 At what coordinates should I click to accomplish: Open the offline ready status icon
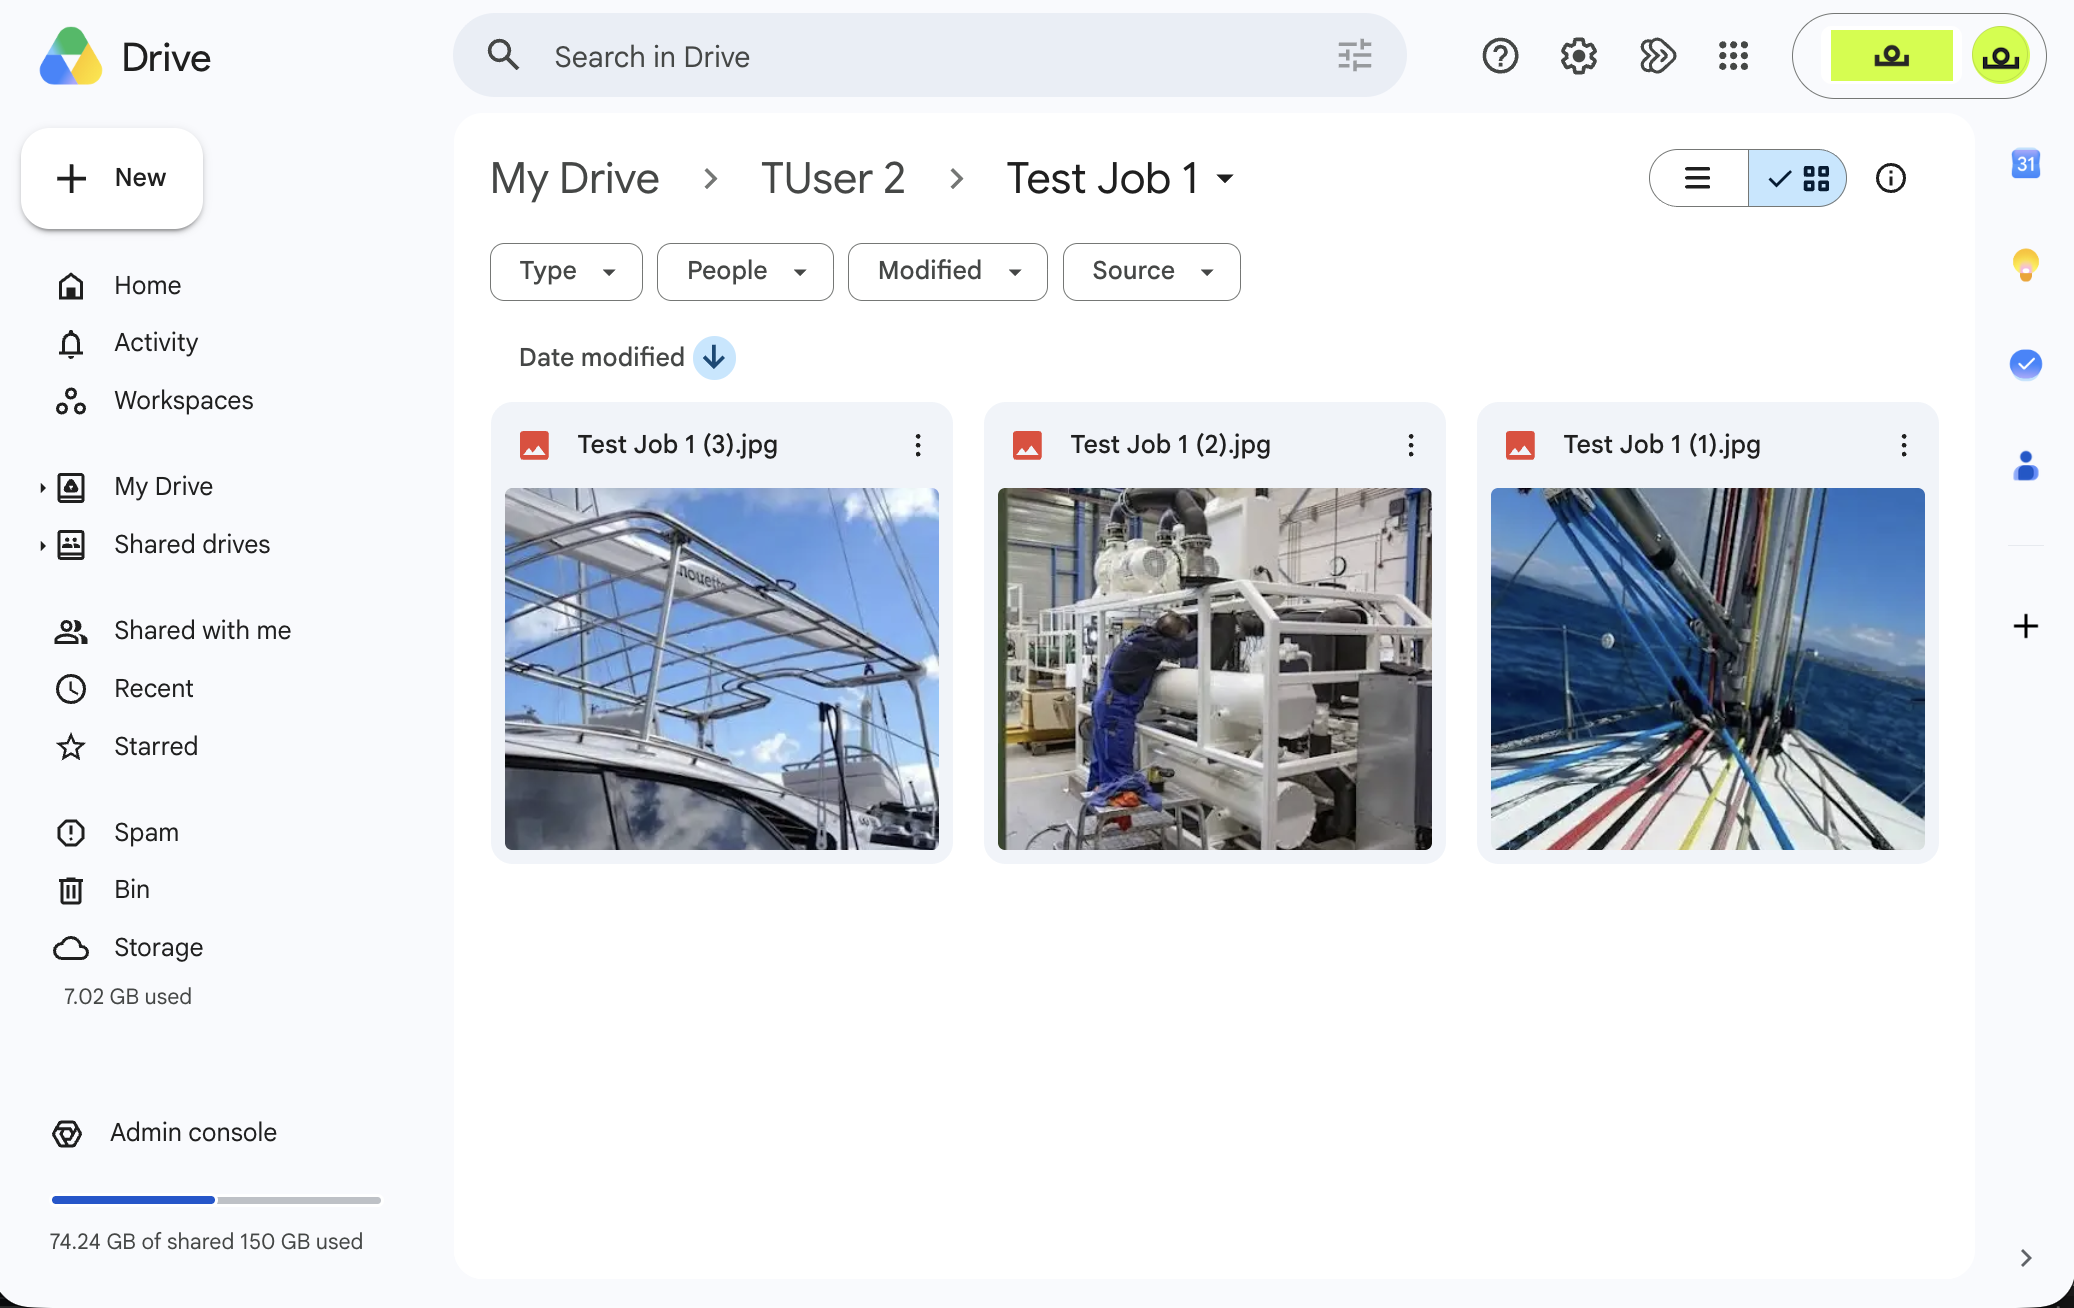[1657, 56]
